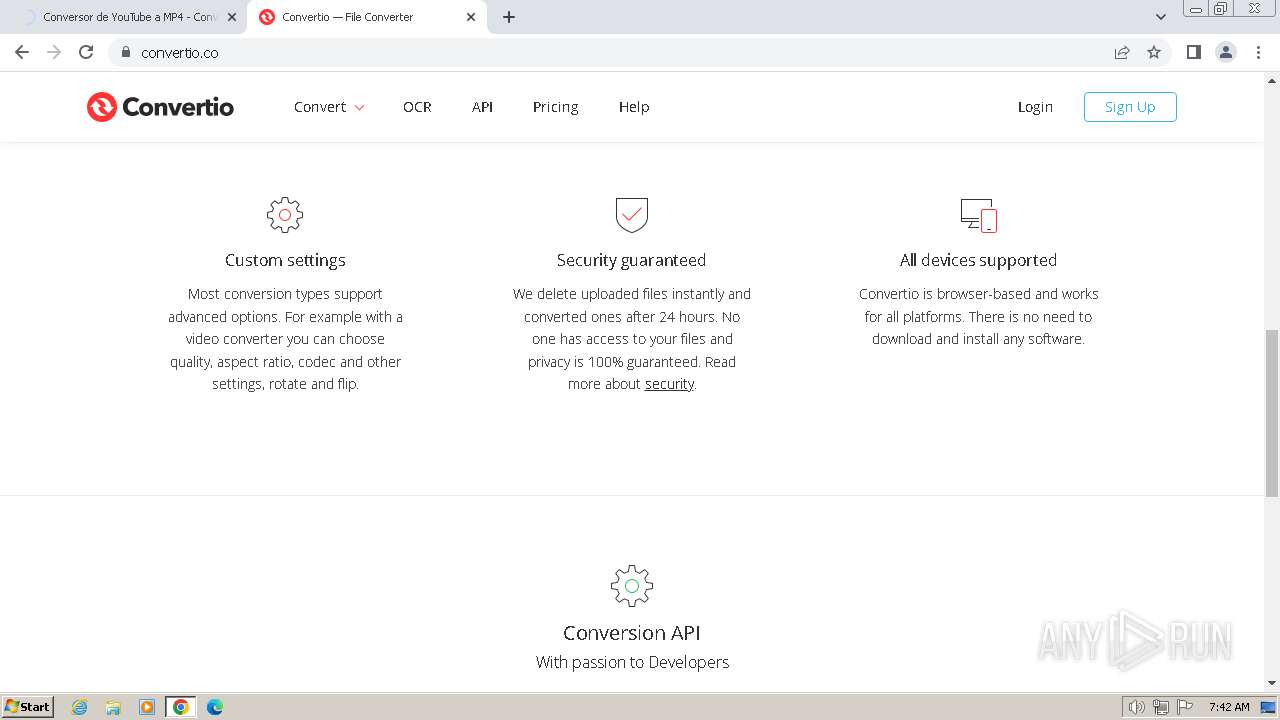This screenshot has height=720, width=1280.
Task: Launch Internet Explorer from taskbar
Action: tap(80, 707)
